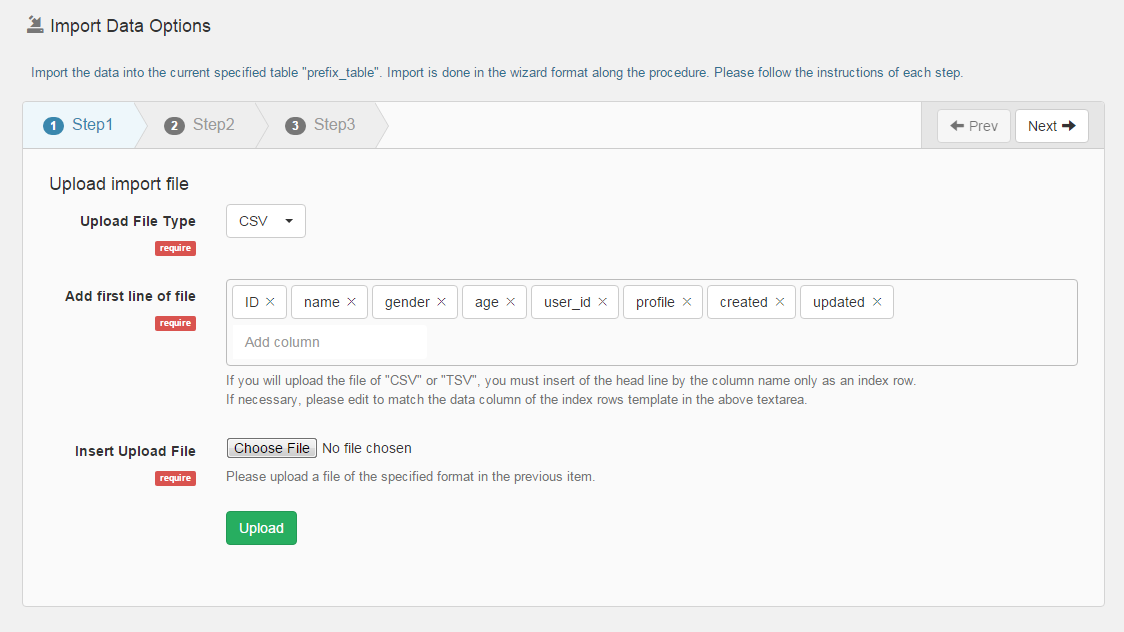Screen dimensions: 1124x632
Task: Click the Upload button
Action: [x=261, y=527]
